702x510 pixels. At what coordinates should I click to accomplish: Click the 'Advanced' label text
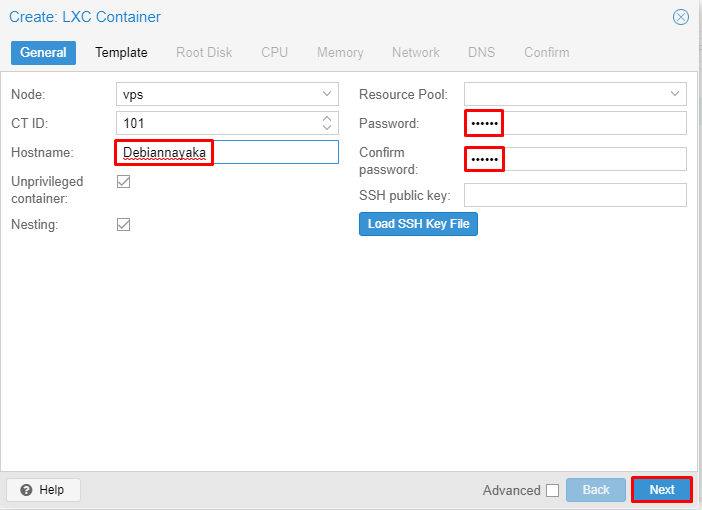[512, 490]
